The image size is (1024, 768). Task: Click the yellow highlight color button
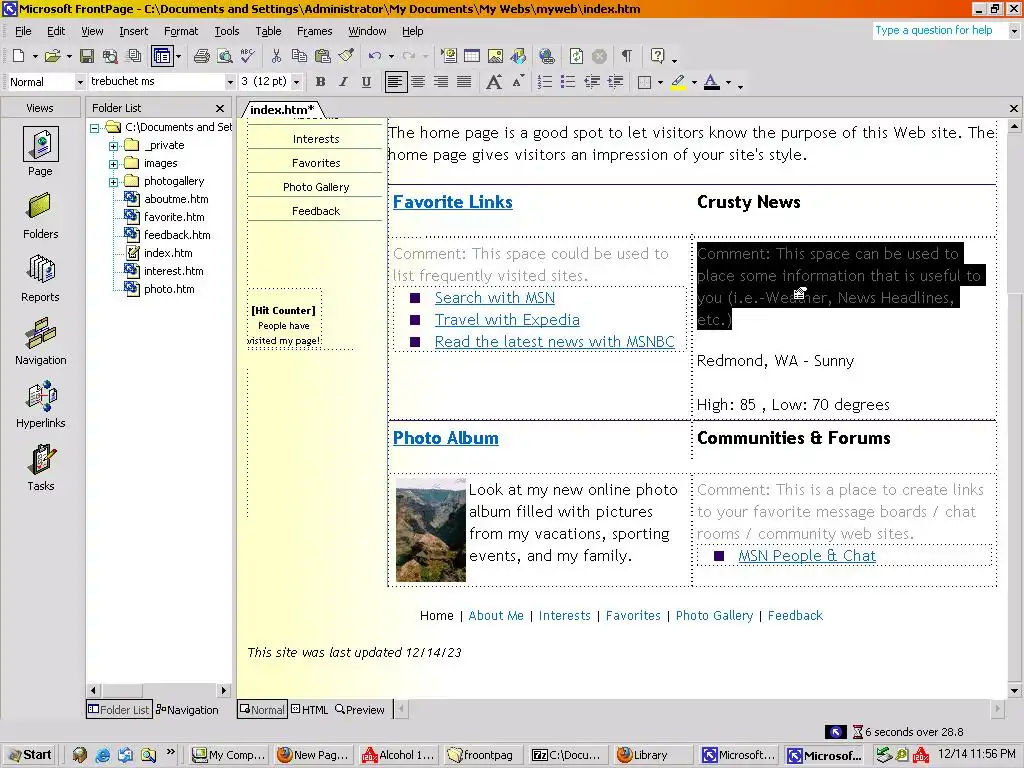point(678,82)
